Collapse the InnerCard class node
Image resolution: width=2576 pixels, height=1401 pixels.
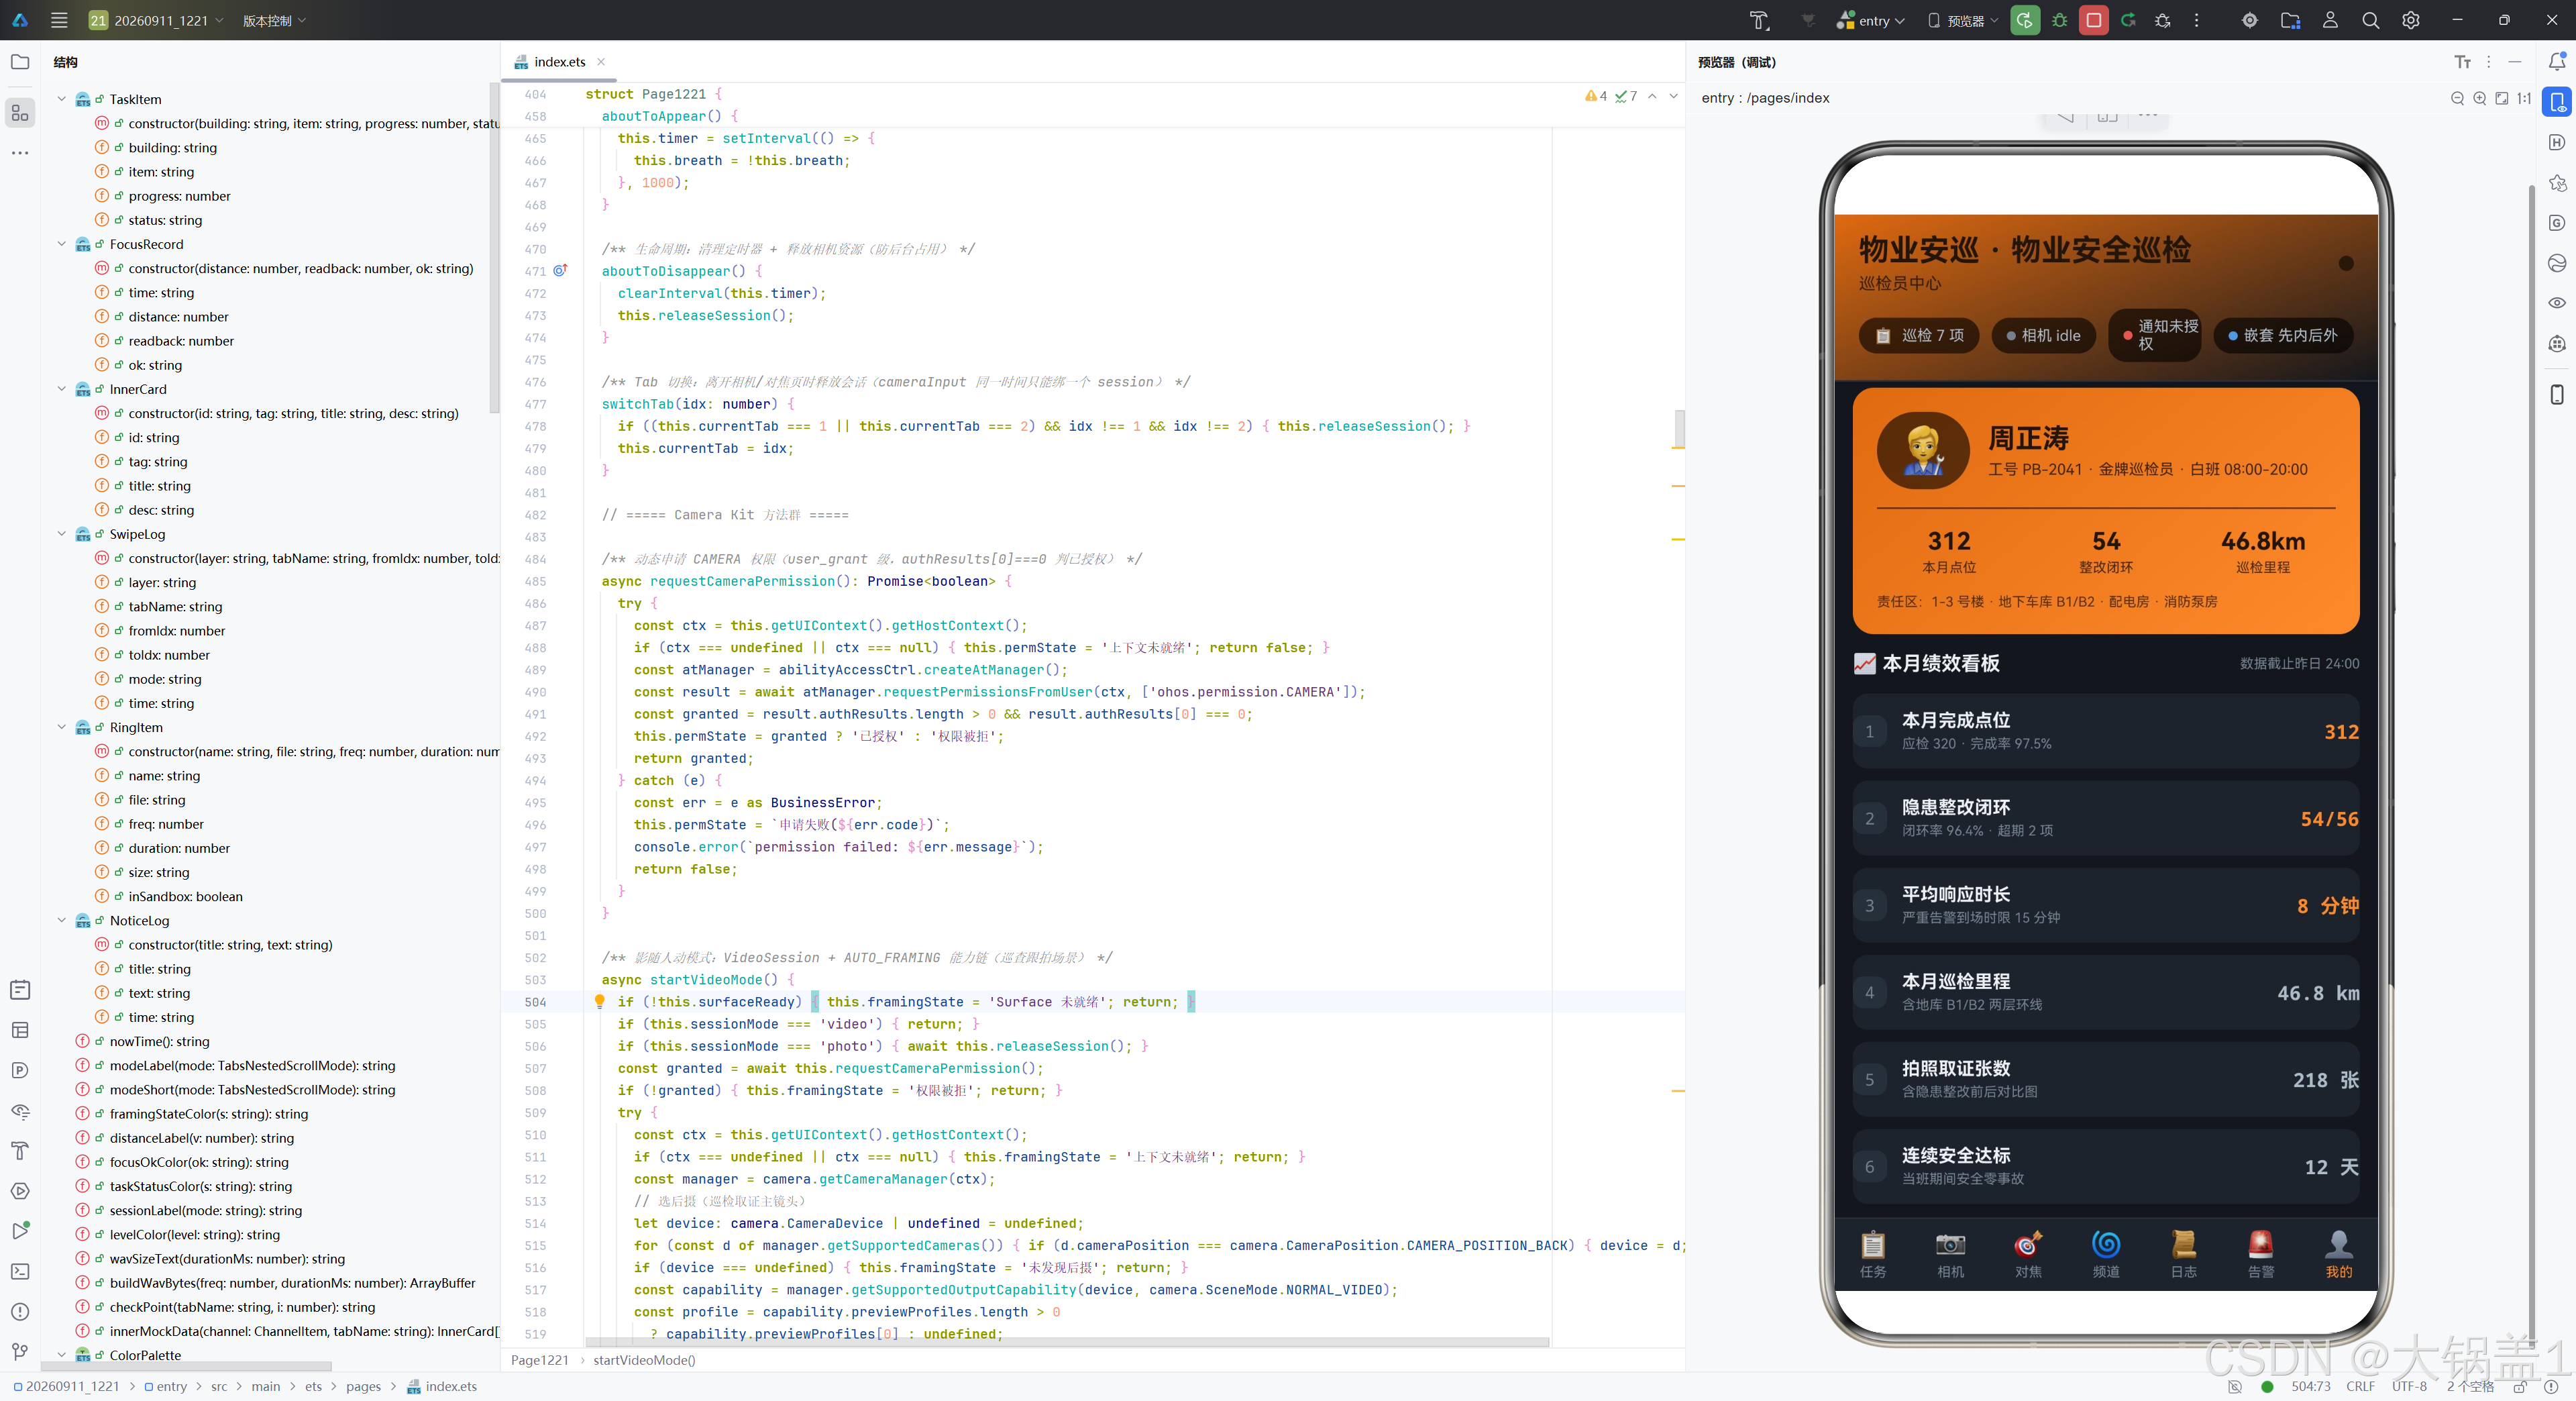[x=62, y=389]
